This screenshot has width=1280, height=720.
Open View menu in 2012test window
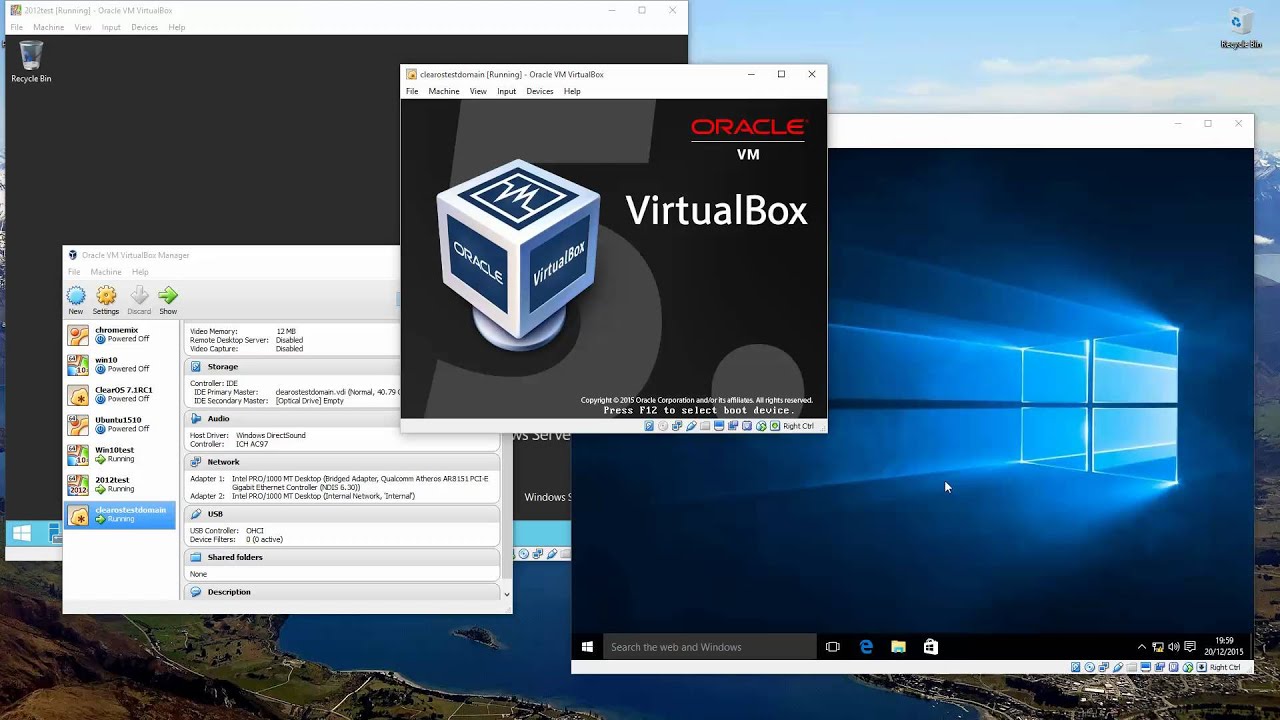(x=83, y=27)
